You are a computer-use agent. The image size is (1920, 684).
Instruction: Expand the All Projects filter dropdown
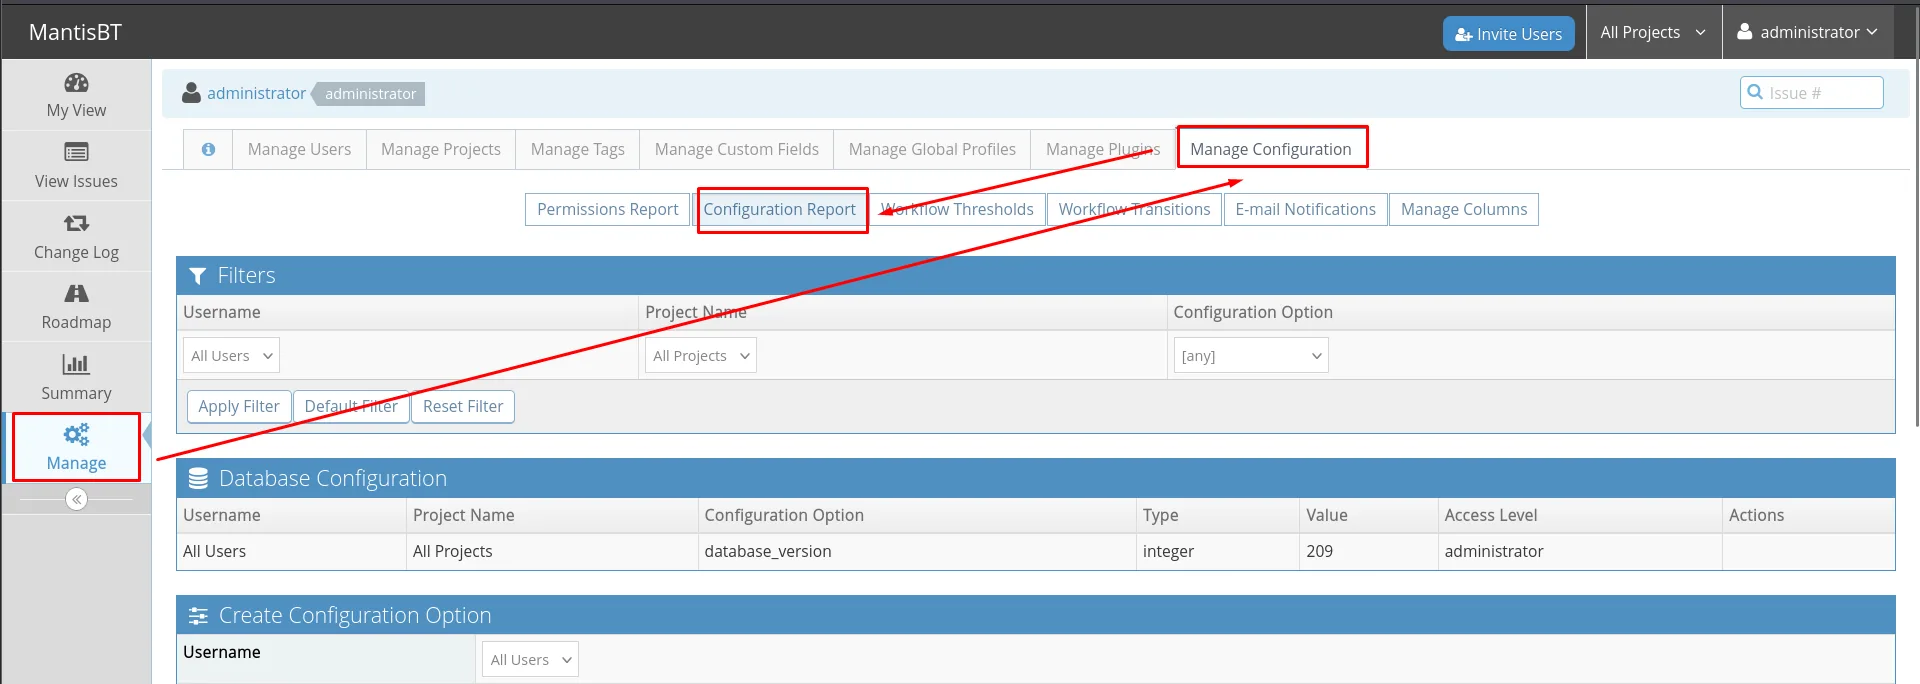pyautogui.click(x=701, y=356)
